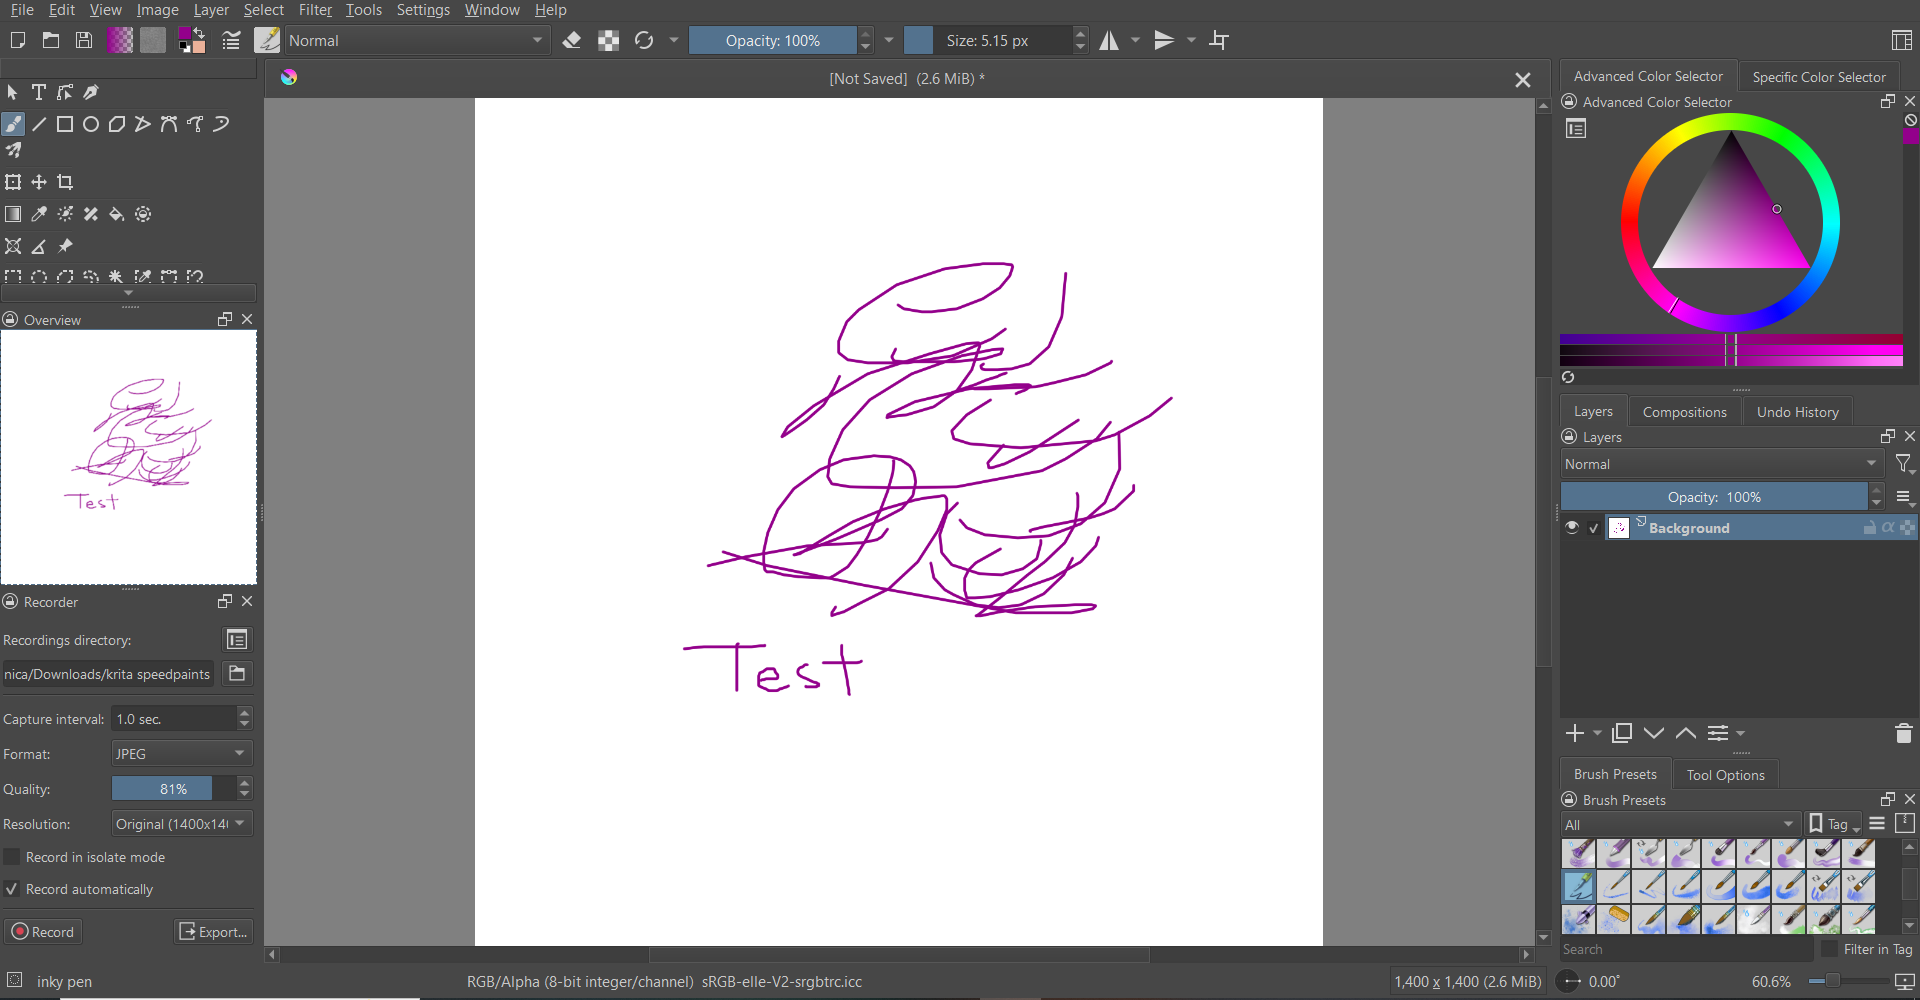Click the Export... button

pyautogui.click(x=213, y=932)
